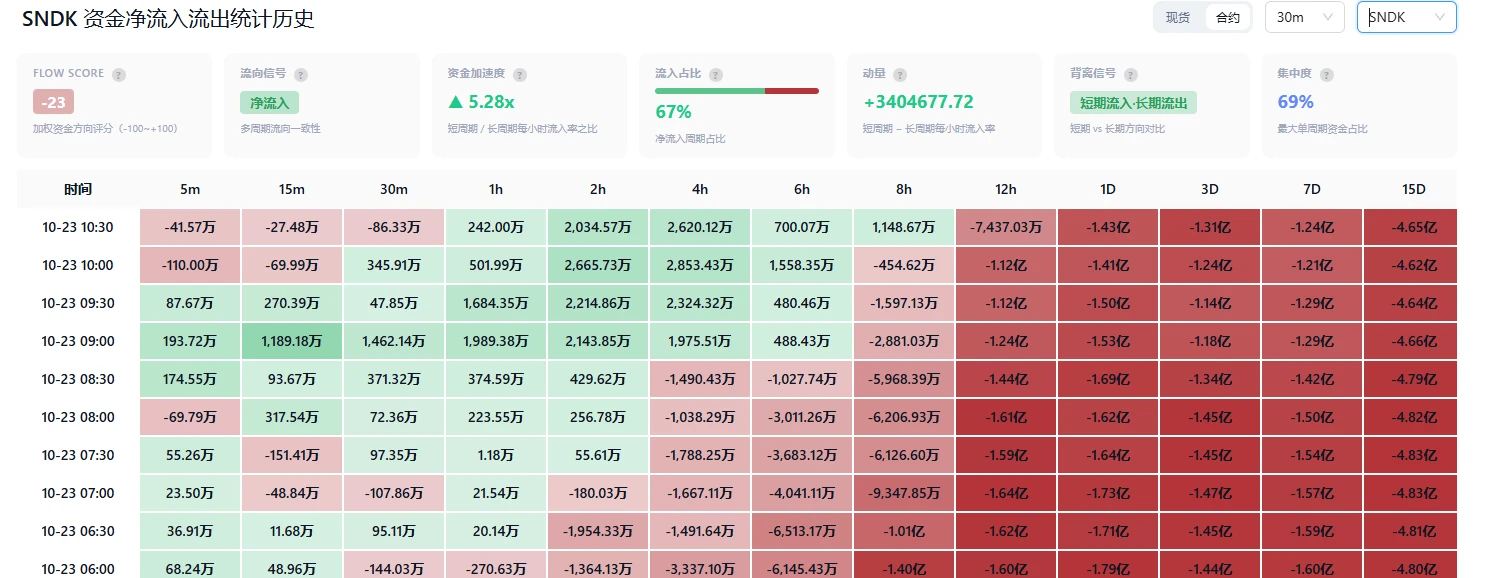The width and height of the screenshot is (1511, 578).
Task: Click the SNDK 资金净流入流出统计历史 page title
Action: click(x=168, y=18)
